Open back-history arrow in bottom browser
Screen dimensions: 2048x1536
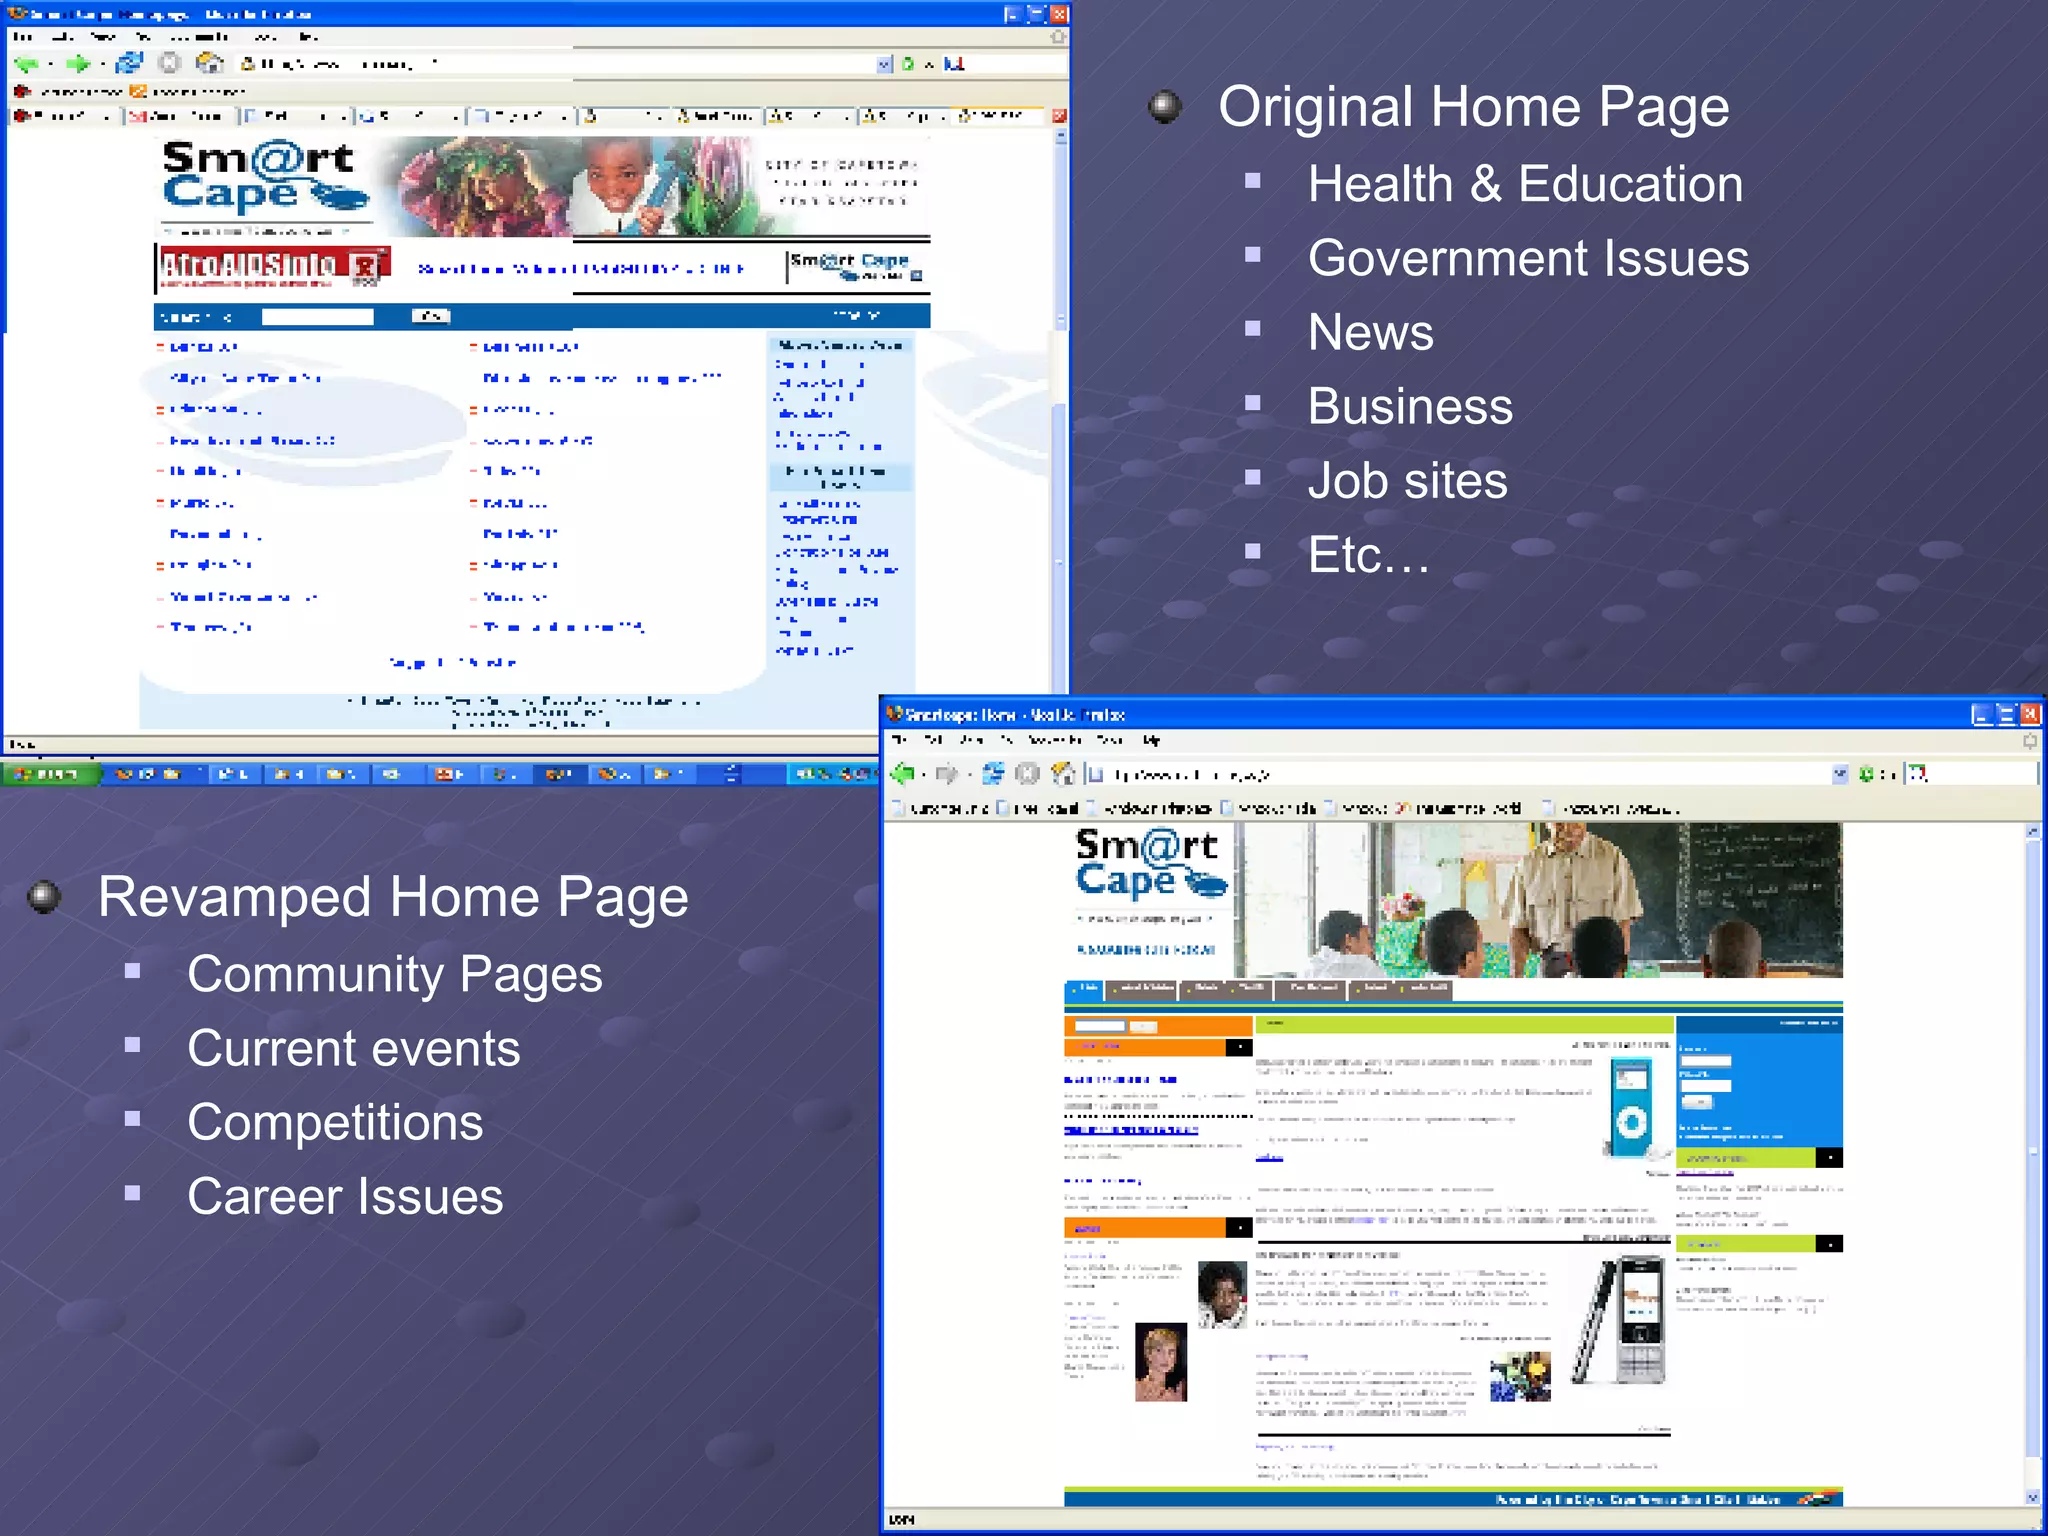click(x=924, y=775)
